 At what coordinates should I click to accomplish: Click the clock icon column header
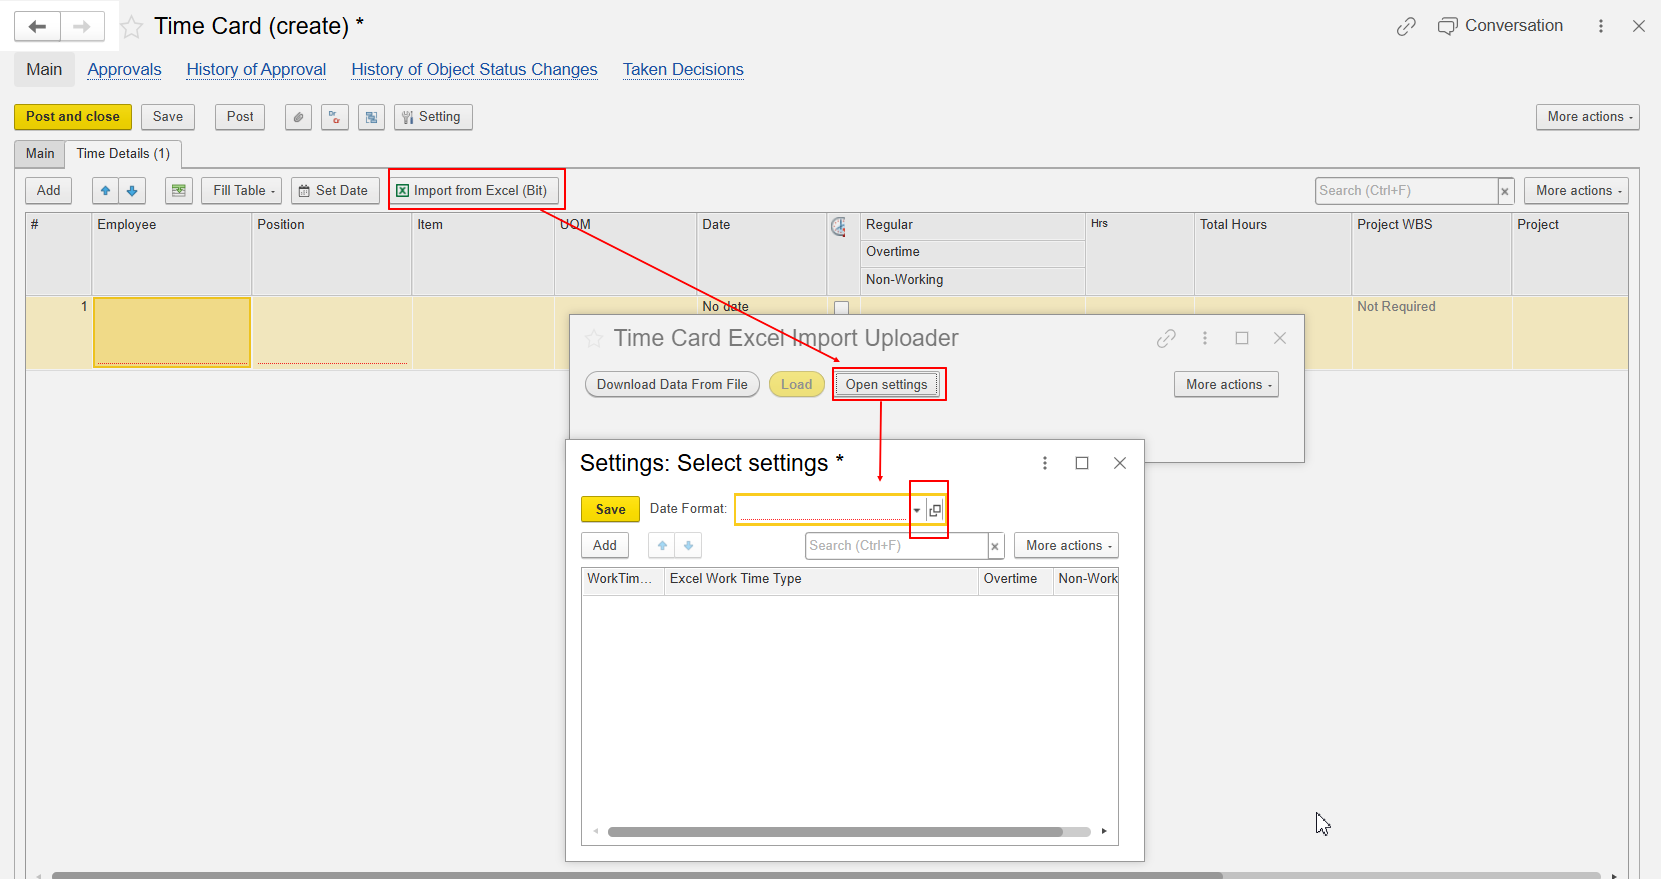click(839, 227)
